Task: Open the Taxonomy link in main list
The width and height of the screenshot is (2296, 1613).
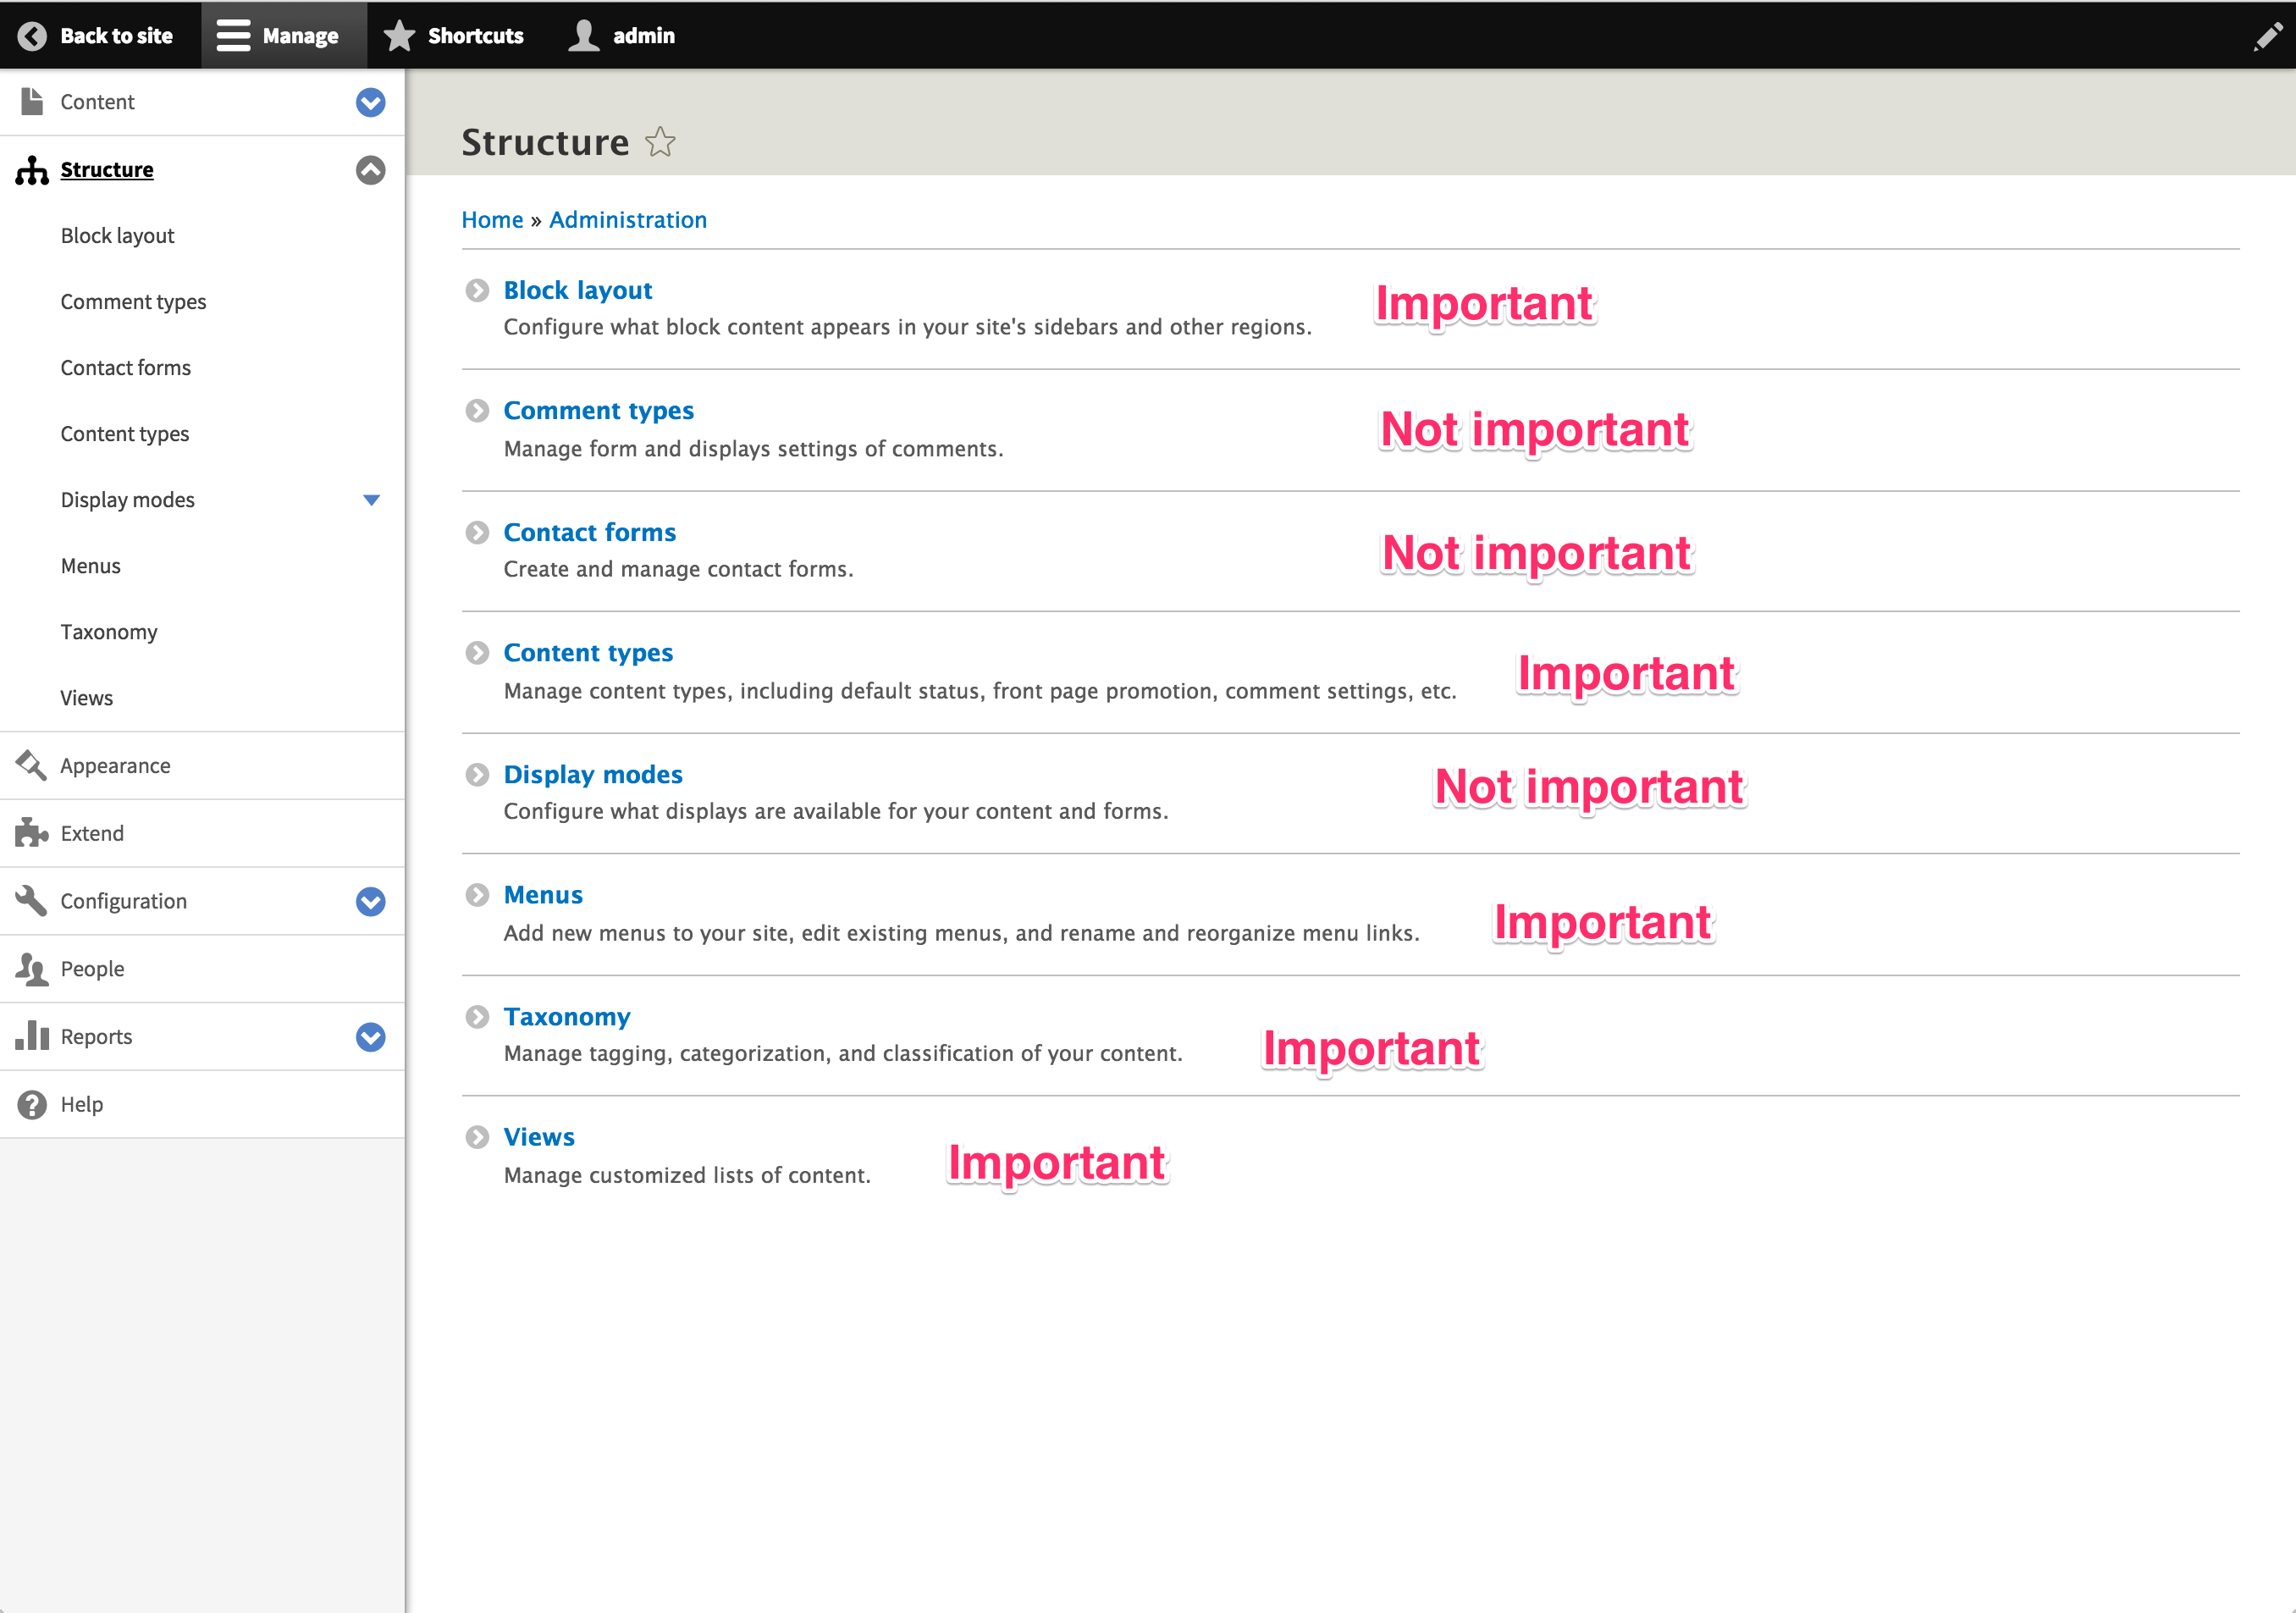Action: 567,1017
